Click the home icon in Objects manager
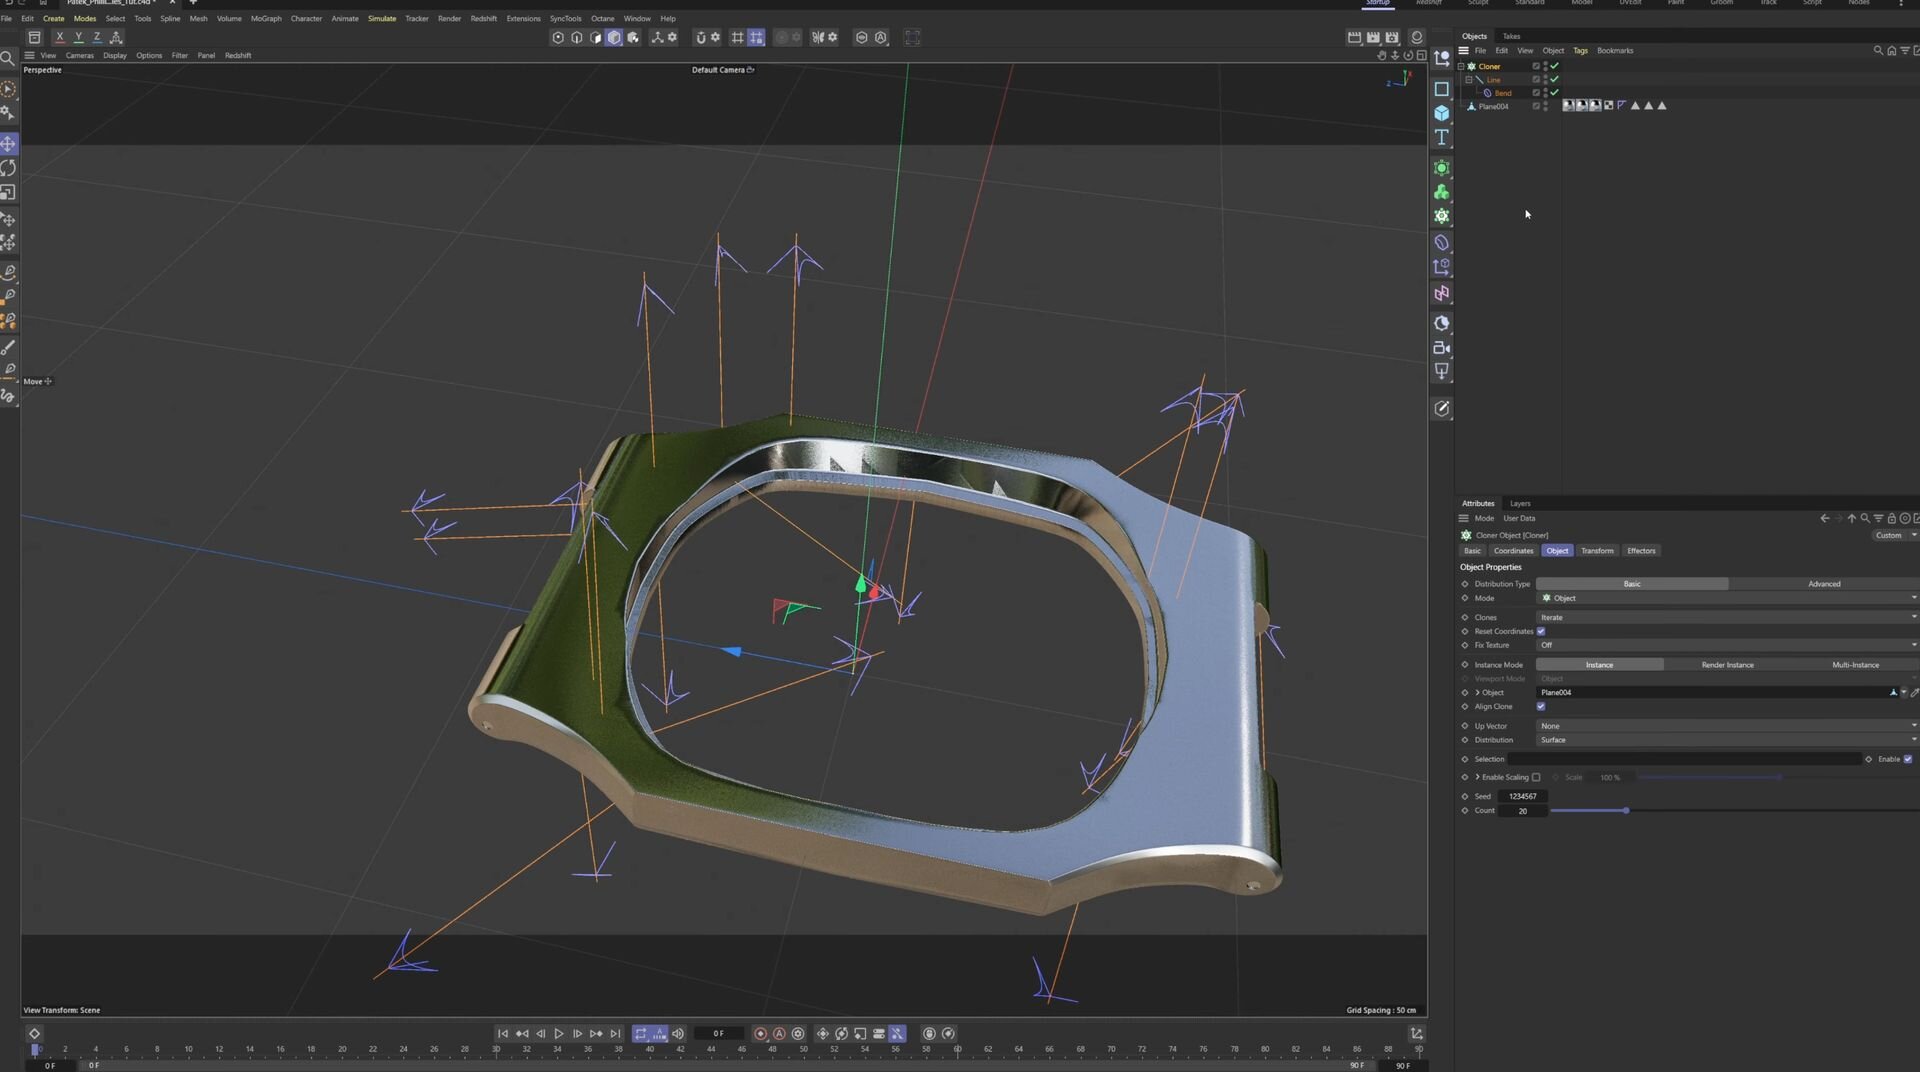The width and height of the screenshot is (1920, 1072). [1891, 50]
